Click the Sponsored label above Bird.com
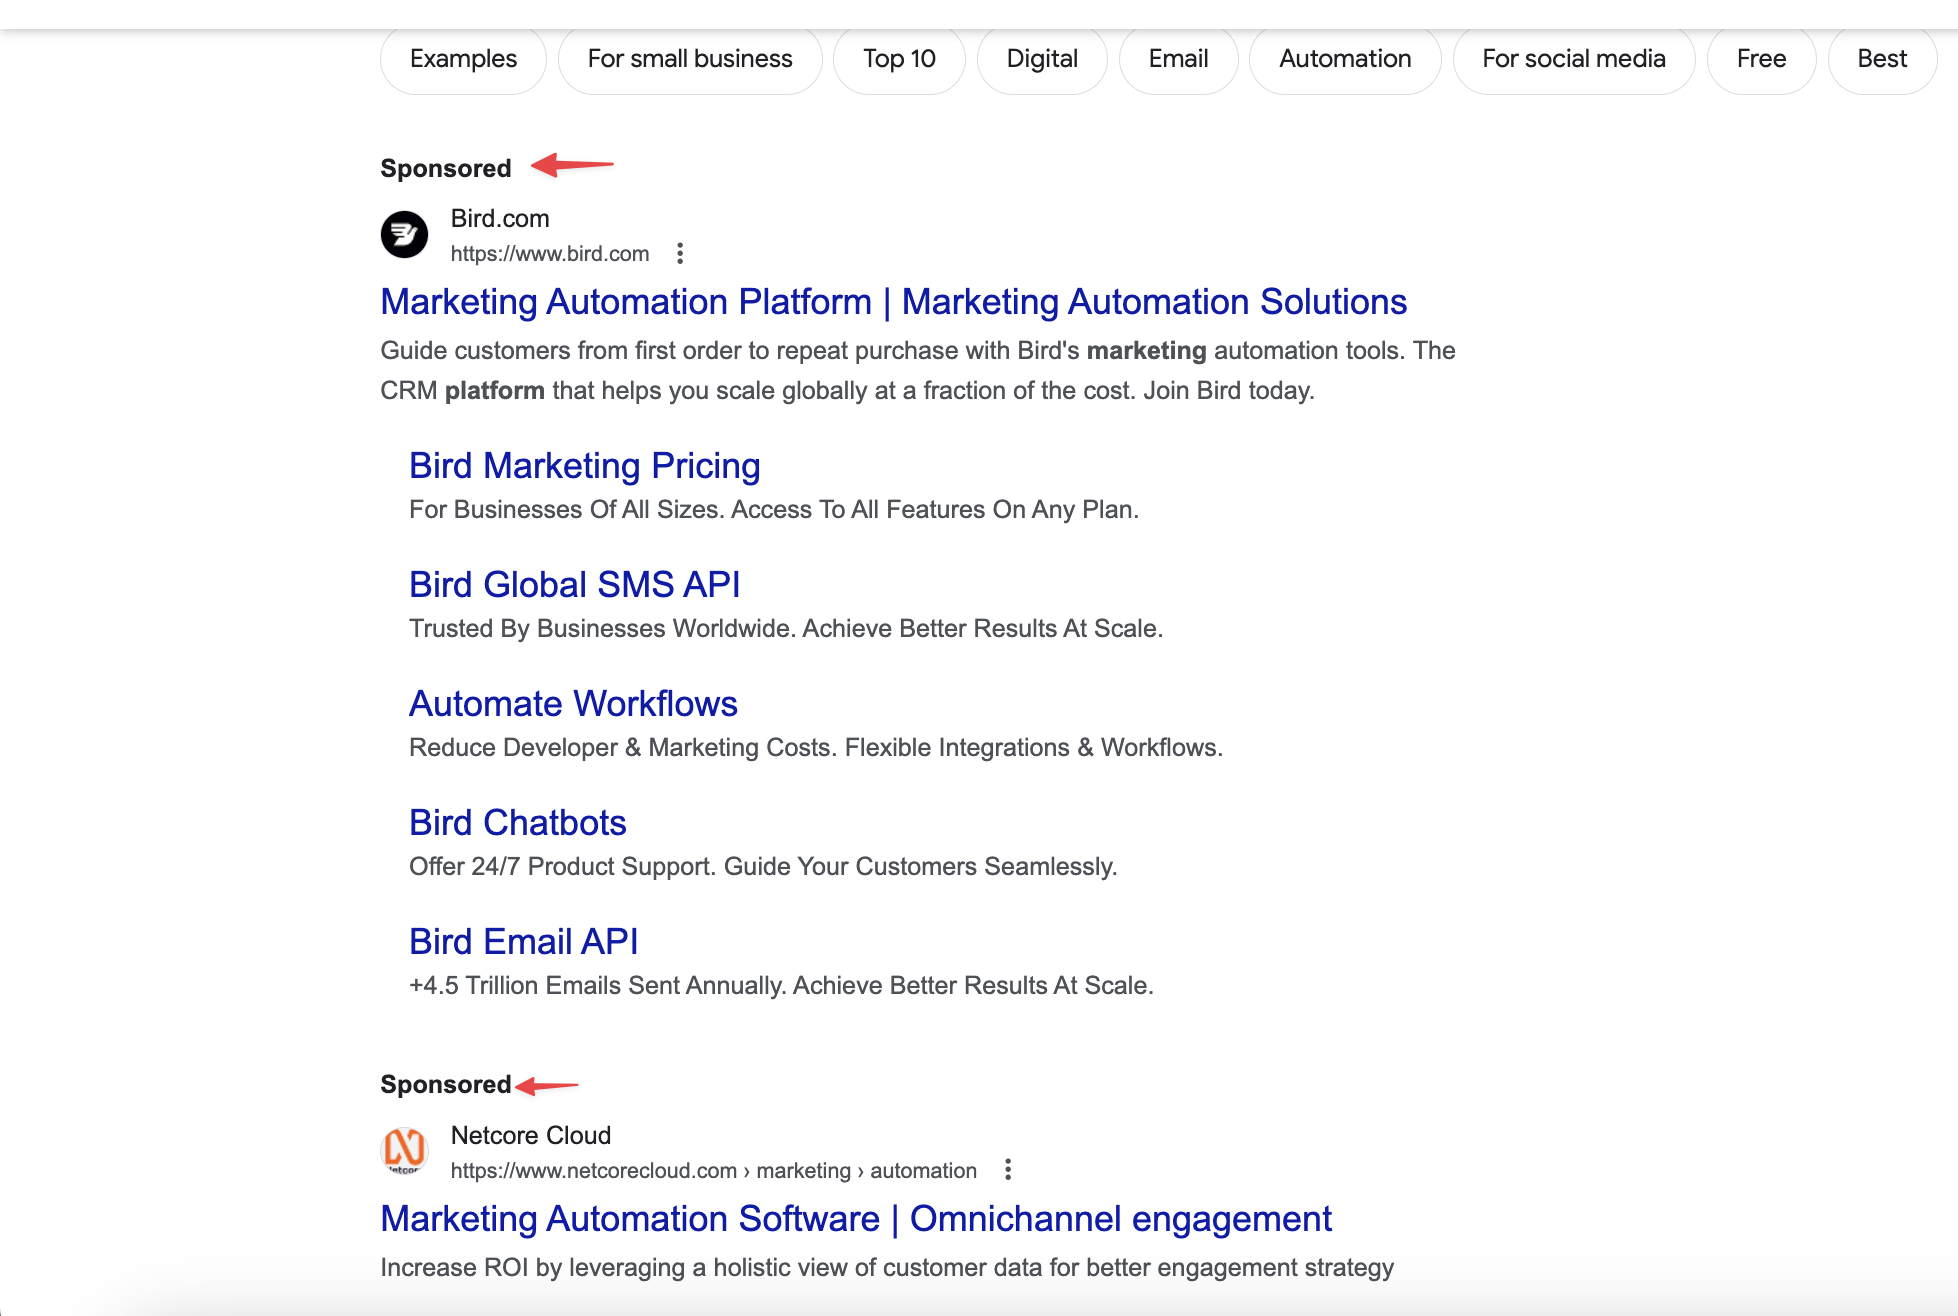Viewport: 1958px width, 1316px height. (446, 168)
